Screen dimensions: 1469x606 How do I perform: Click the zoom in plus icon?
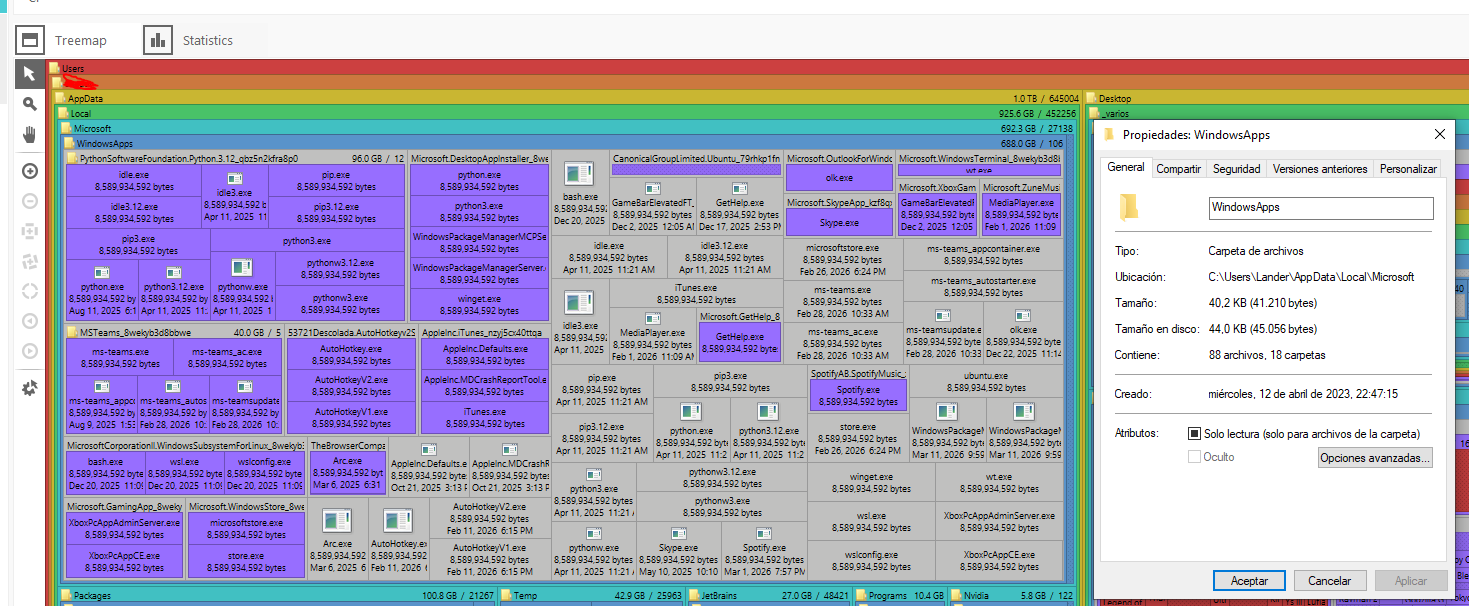[x=29, y=171]
